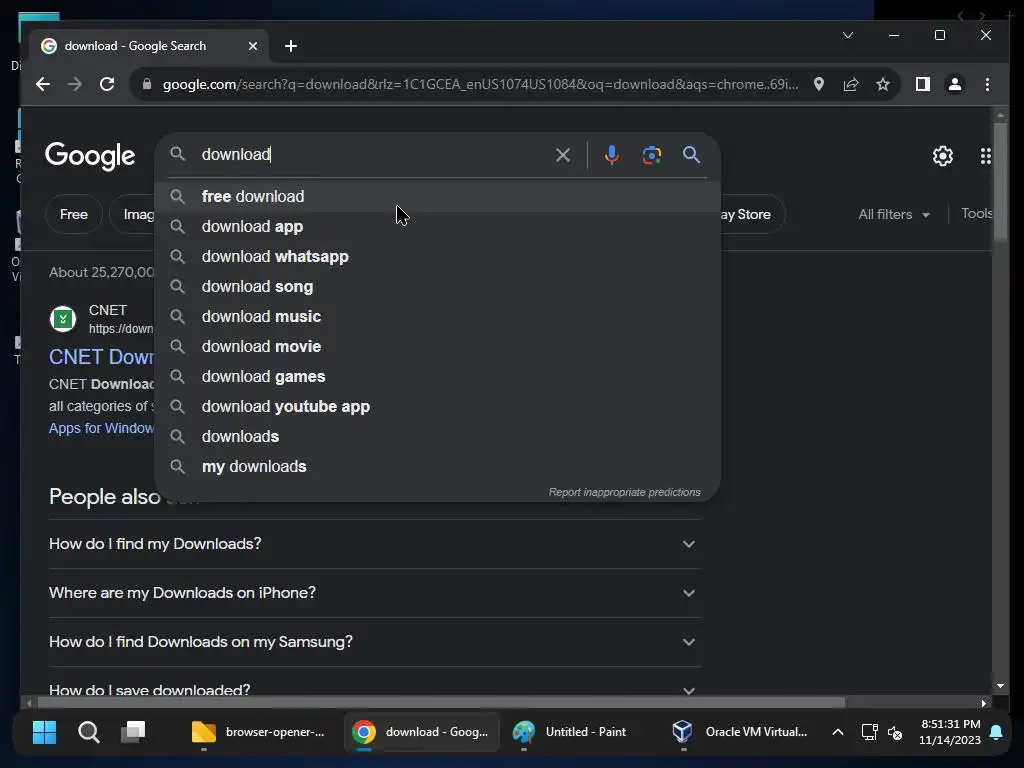The image size is (1024, 768).
Task: Open taskbar clock and date
Action: point(950,732)
